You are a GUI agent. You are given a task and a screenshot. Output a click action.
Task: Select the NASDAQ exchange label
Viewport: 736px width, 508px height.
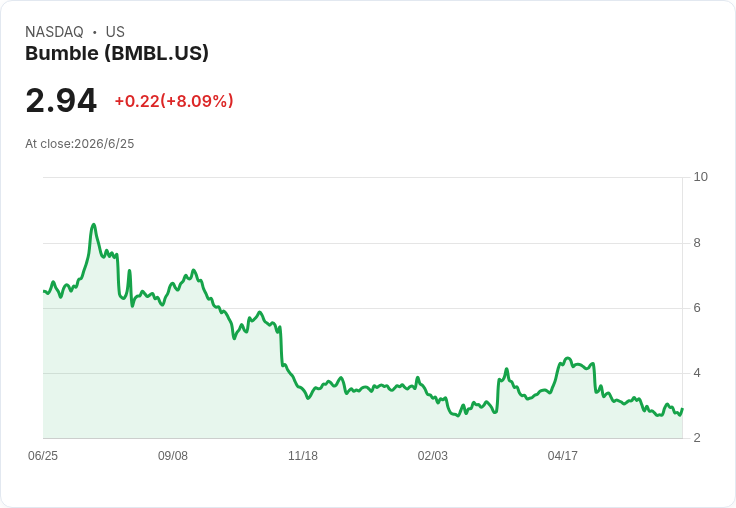pos(54,32)
